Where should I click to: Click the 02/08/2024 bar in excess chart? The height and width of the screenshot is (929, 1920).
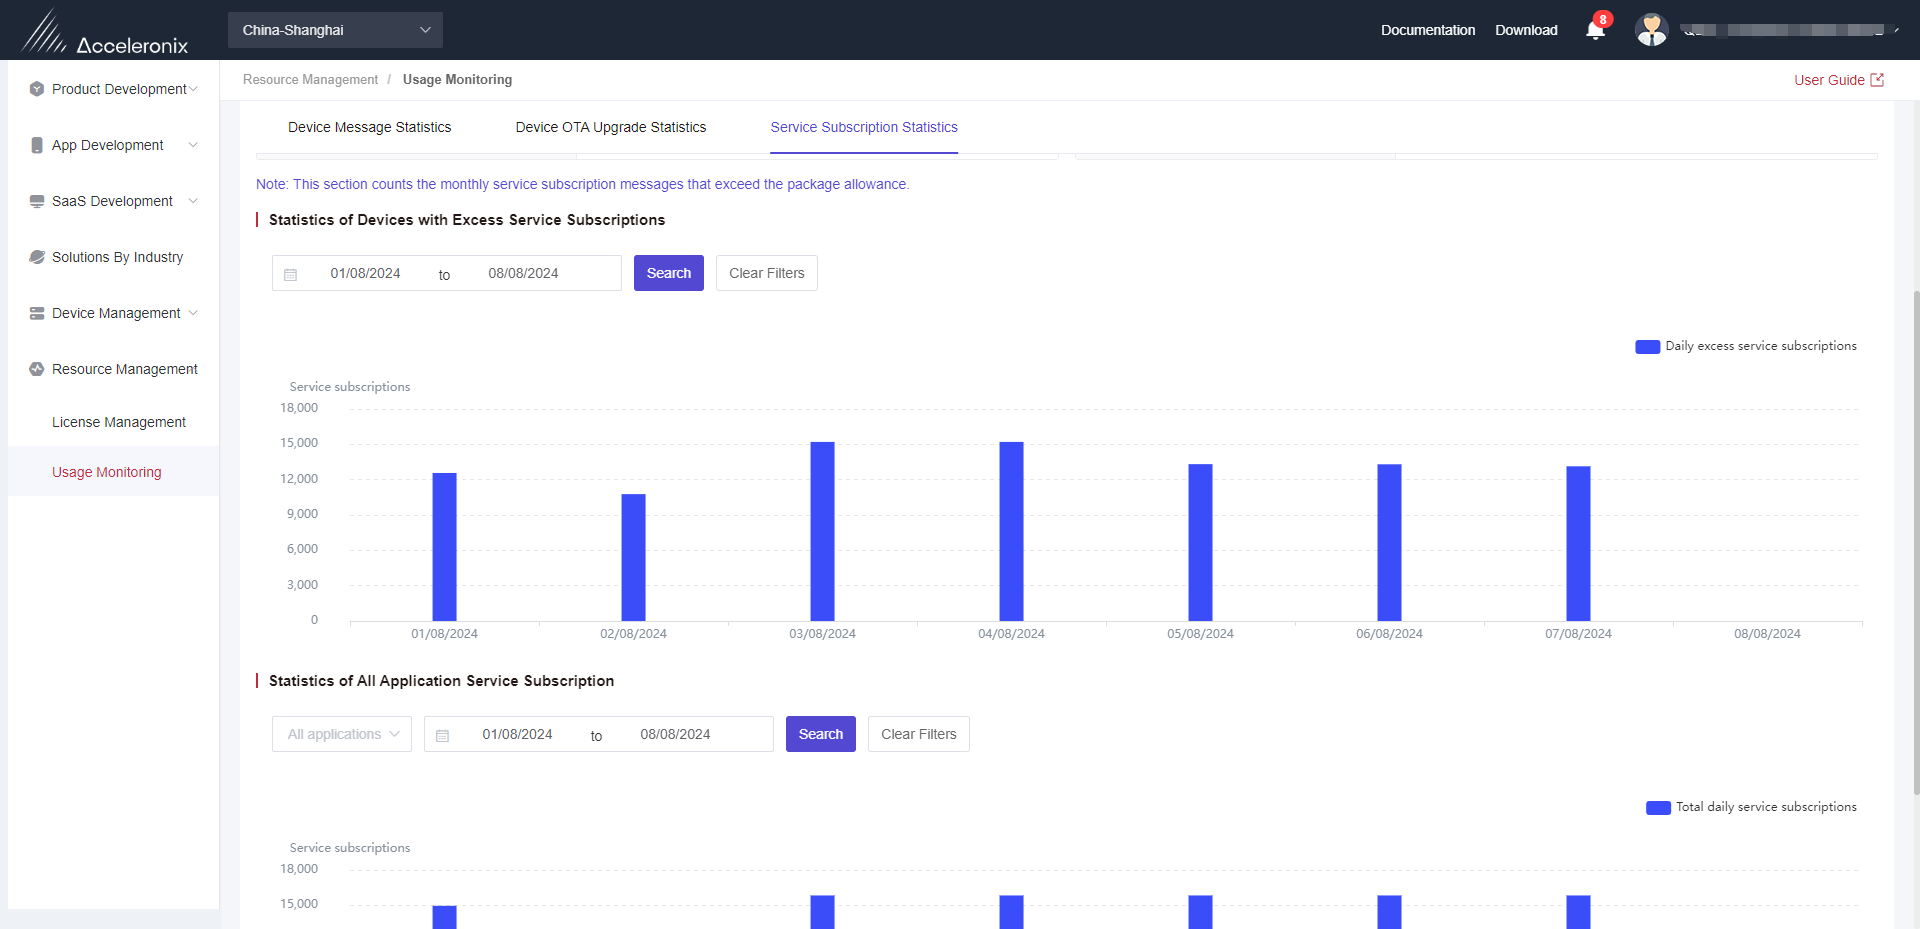click(633, 557)
